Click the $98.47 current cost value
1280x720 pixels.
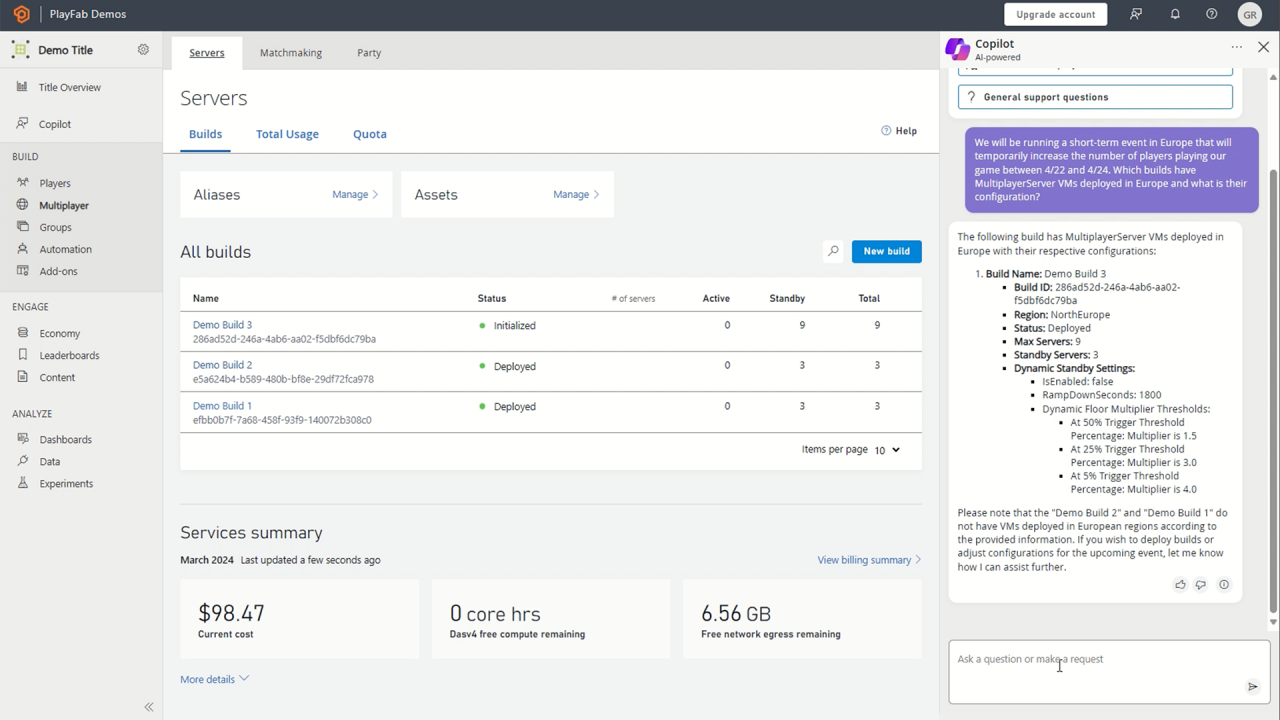(231, 613)
